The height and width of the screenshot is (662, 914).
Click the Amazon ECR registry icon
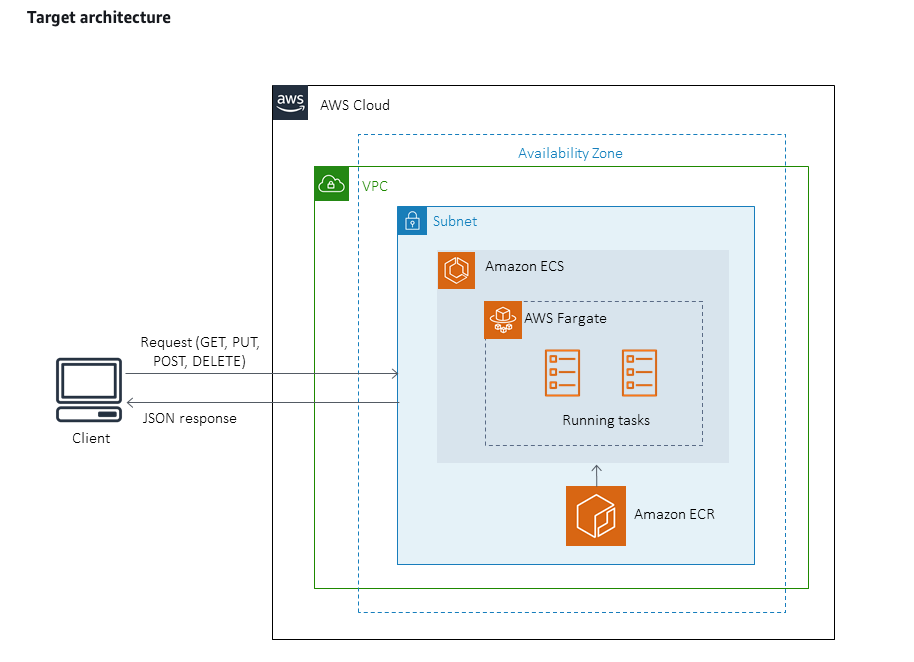pyautogui.click(x=596, y=516)
